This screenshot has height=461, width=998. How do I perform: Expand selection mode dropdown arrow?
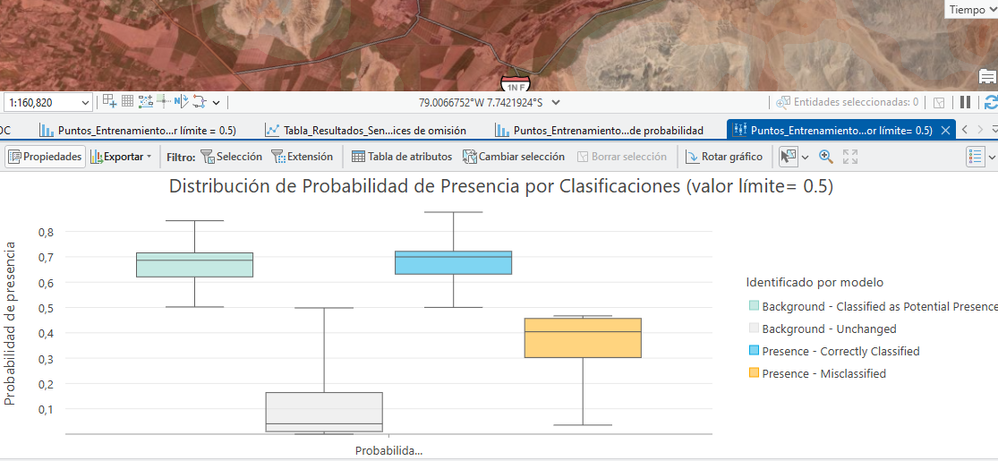[x=805, y=157]
